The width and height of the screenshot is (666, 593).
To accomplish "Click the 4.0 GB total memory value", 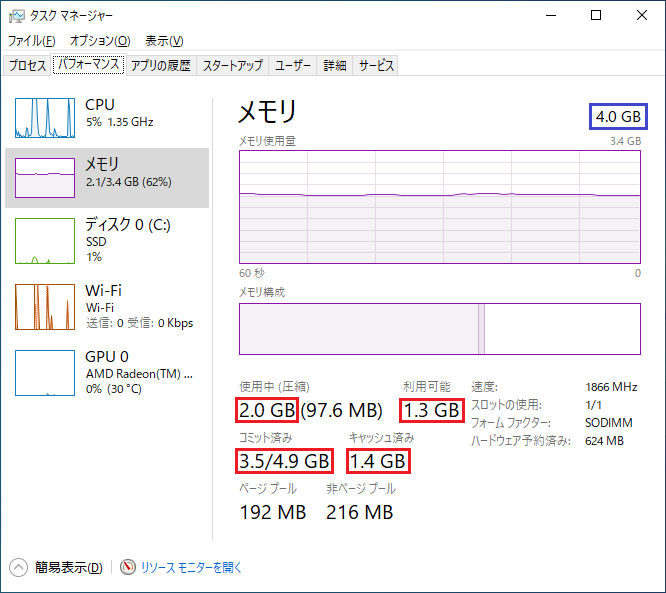I will 618,116.
